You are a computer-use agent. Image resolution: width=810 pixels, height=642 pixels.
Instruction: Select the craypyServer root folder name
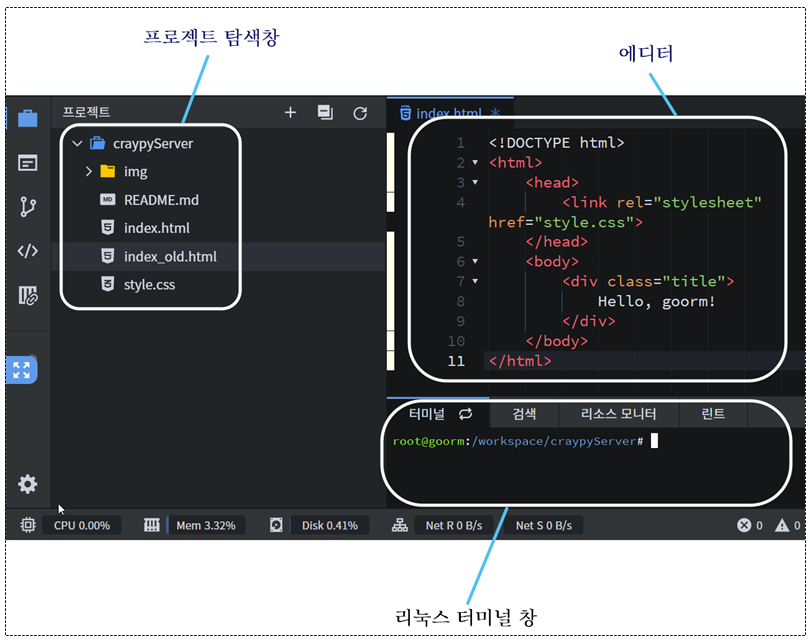(153, 144)
